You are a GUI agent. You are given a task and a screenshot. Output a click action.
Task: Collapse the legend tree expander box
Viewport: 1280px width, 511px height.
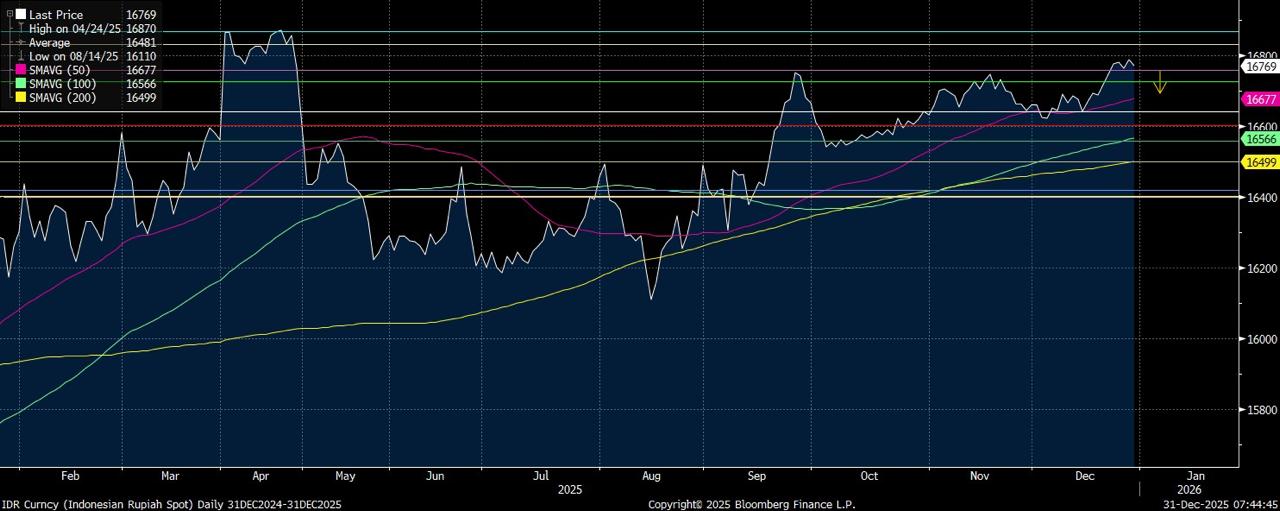pyautogui.click(x=10, y=15)
